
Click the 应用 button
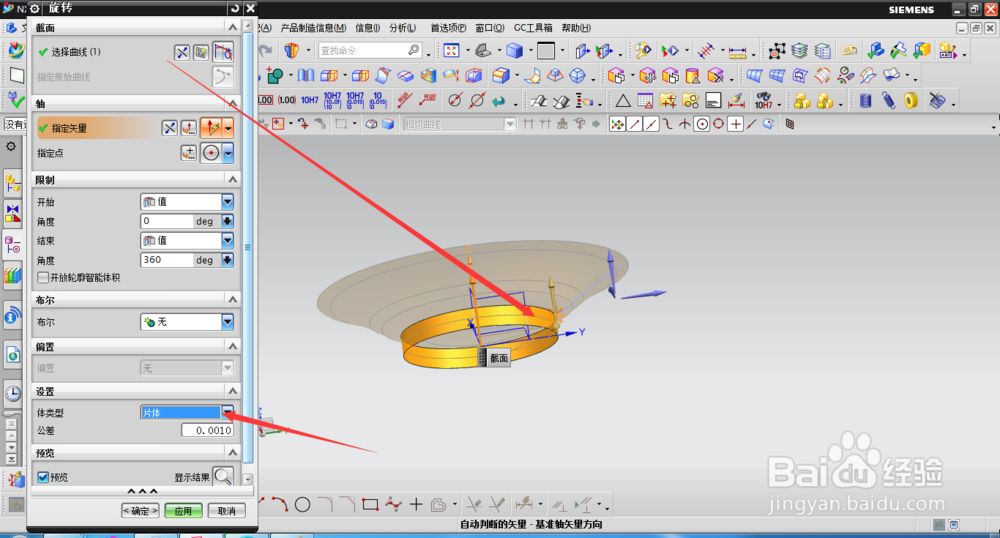(x=184, y=511)
